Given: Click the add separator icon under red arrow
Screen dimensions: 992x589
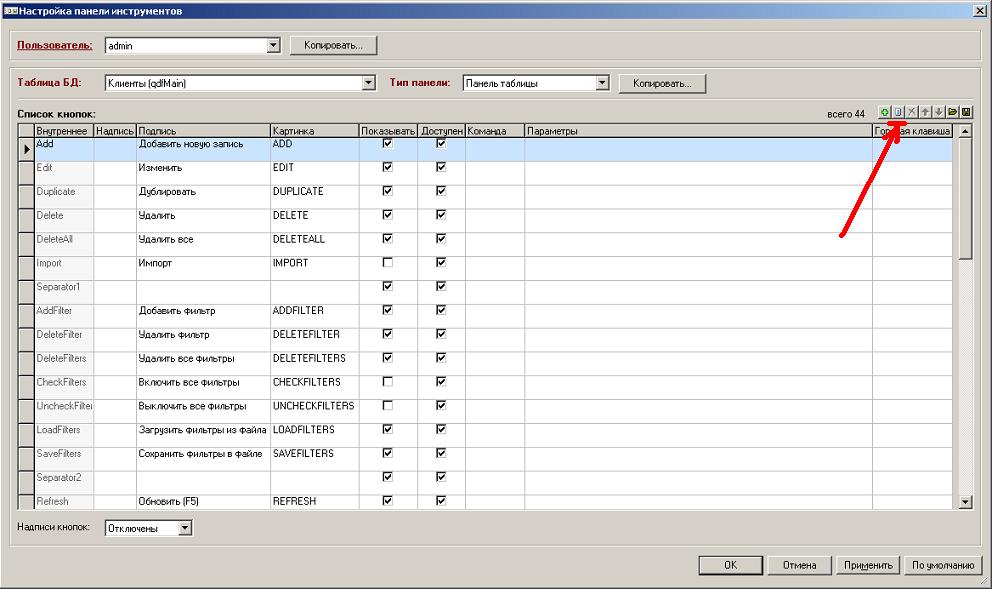Looking at the screenshot, I should (x=898, y=113).
